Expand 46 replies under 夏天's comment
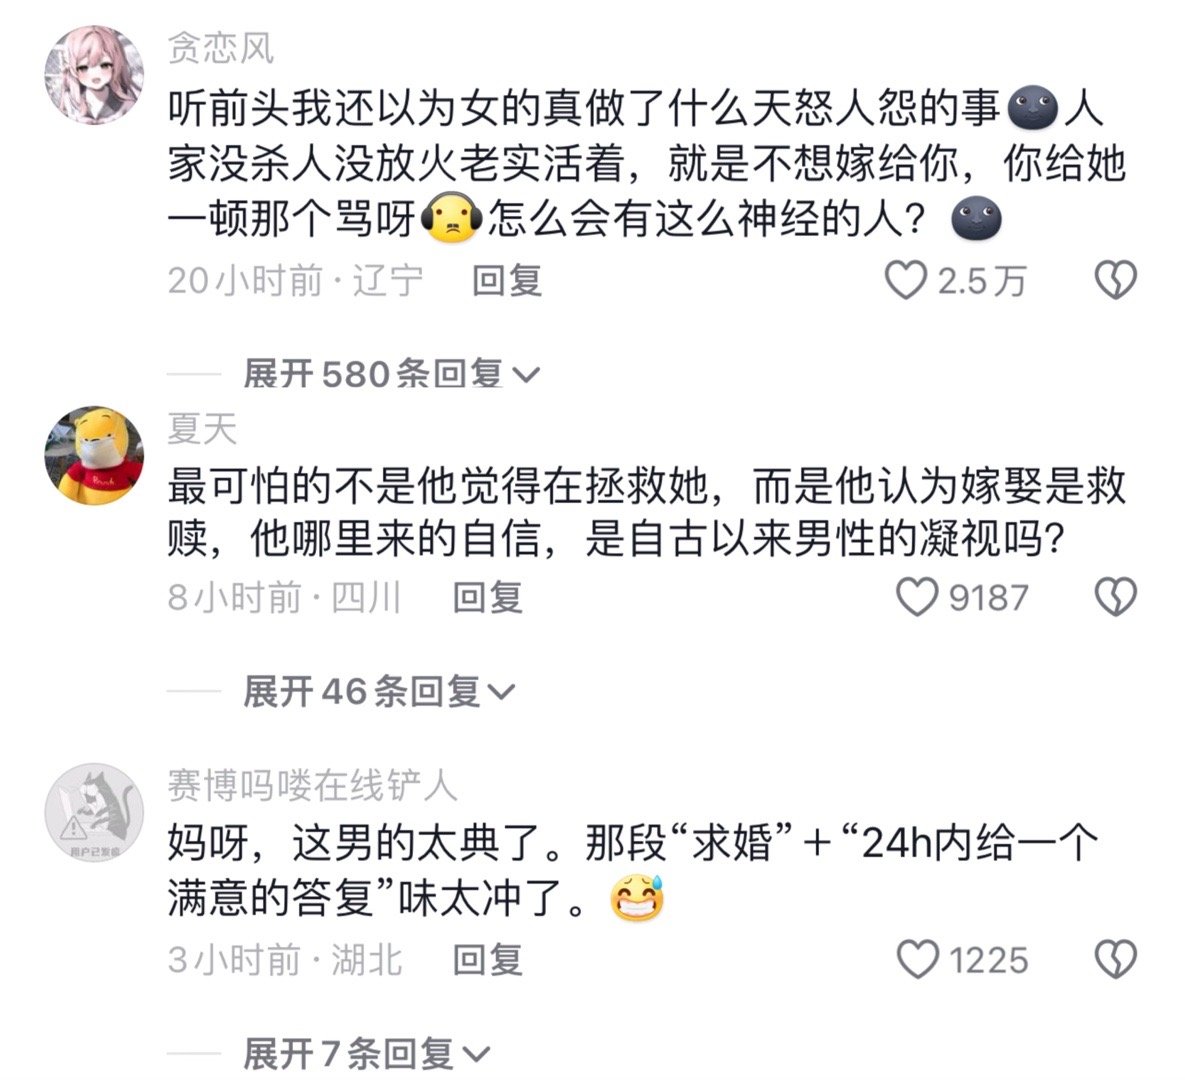The width and height of the screenshot is (1185, 1080). 379,691
